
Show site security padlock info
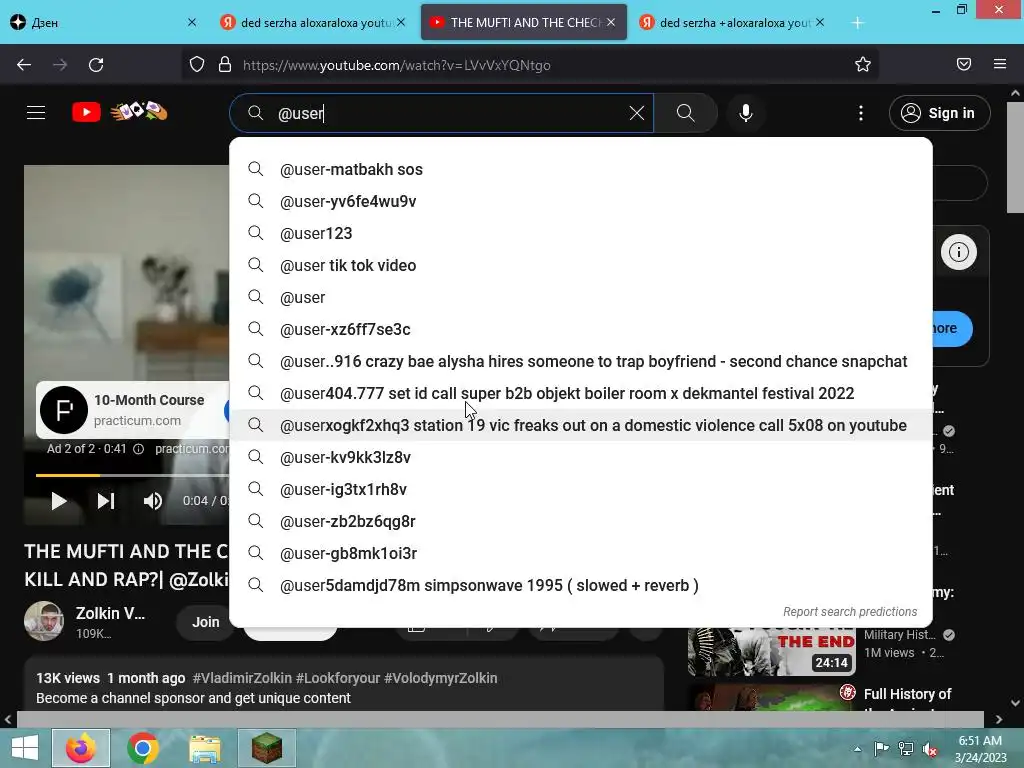[x=225, y=65]
